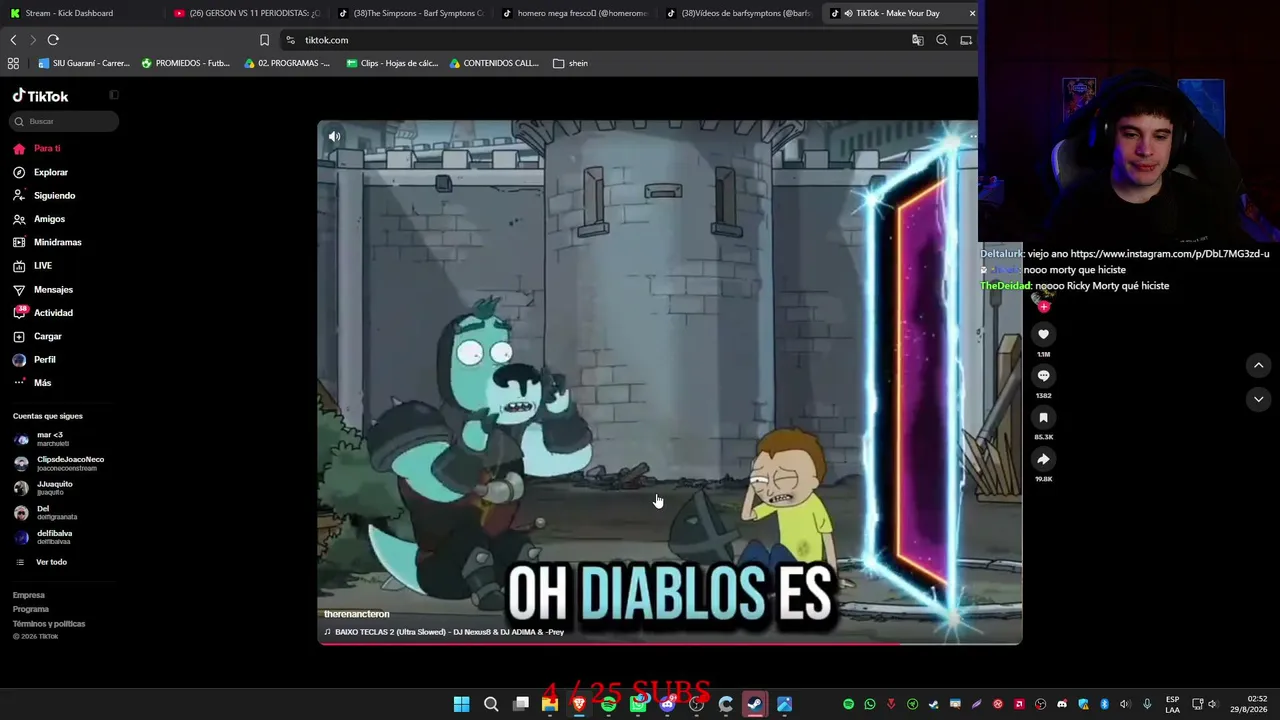Go to the previous video with up arrow
The image size is (1280, 720).
tap(1258, 366)
